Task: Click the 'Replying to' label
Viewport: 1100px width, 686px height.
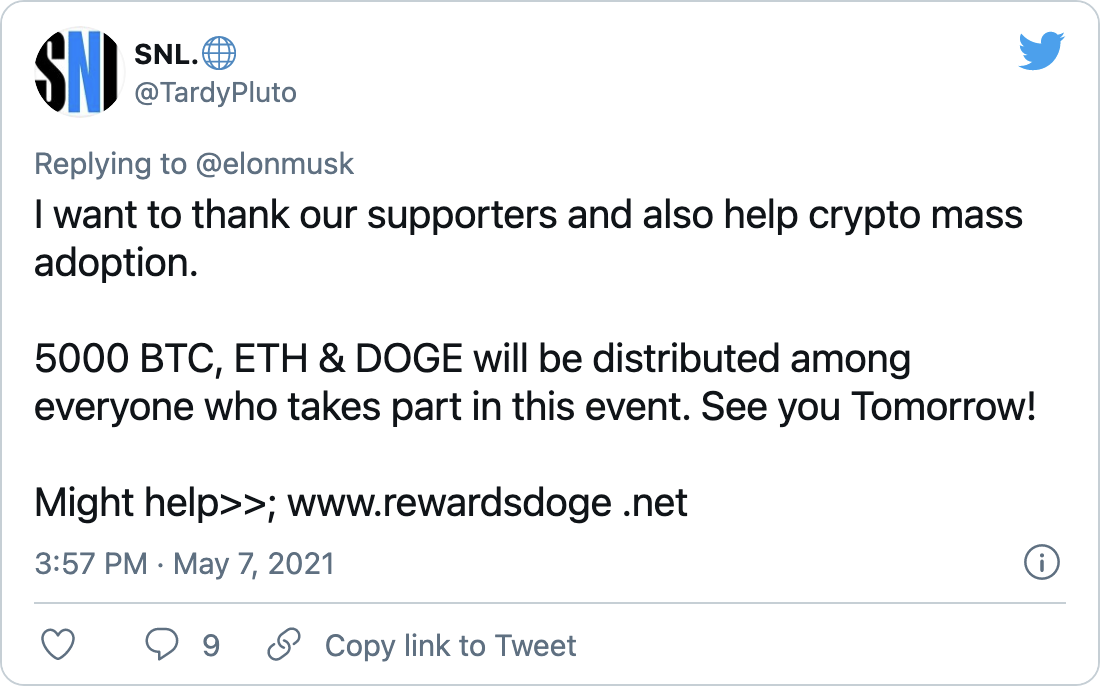Action: pos(110,164)
